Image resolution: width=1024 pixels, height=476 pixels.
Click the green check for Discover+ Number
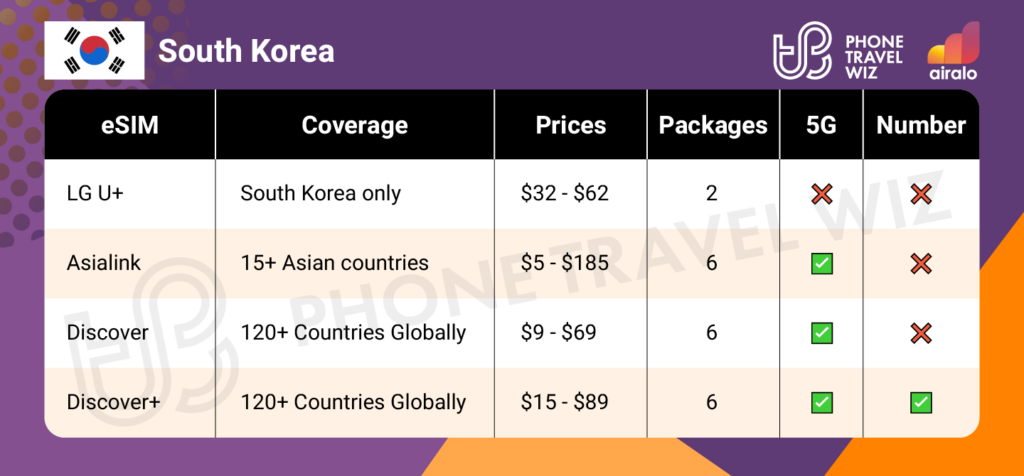(x=921, y=402)
